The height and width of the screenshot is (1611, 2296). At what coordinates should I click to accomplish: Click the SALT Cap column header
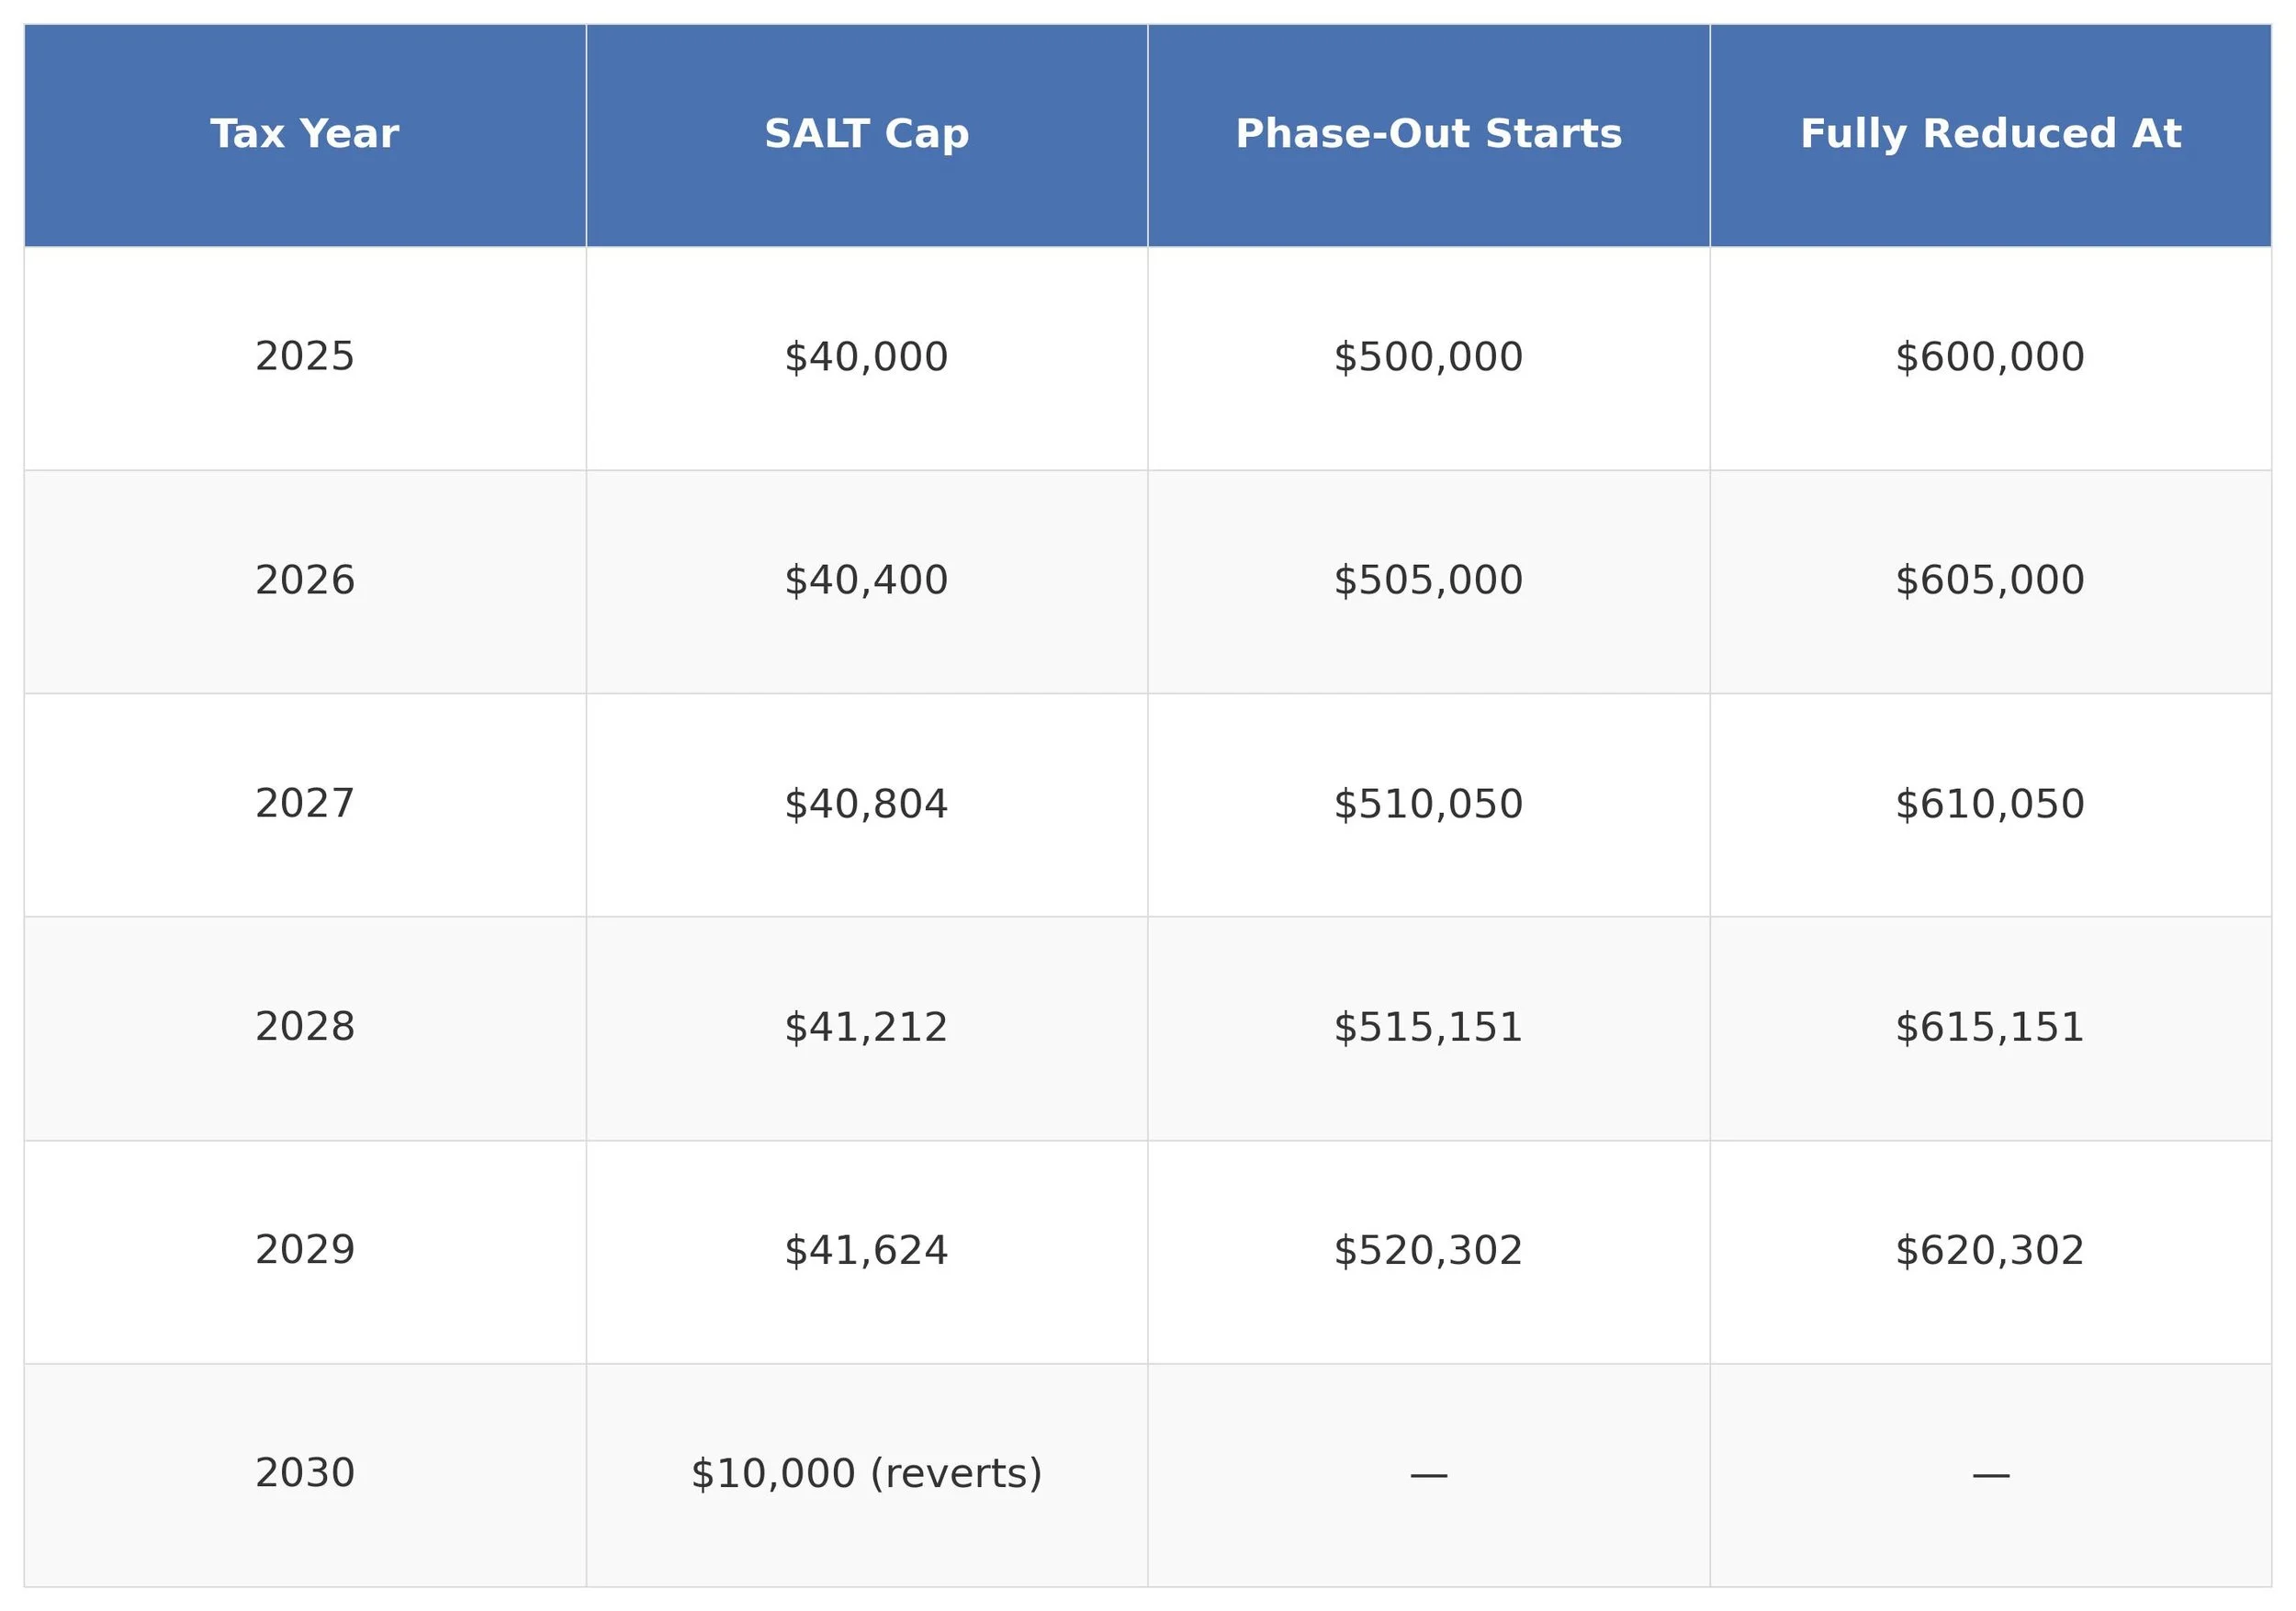(866, 134)
